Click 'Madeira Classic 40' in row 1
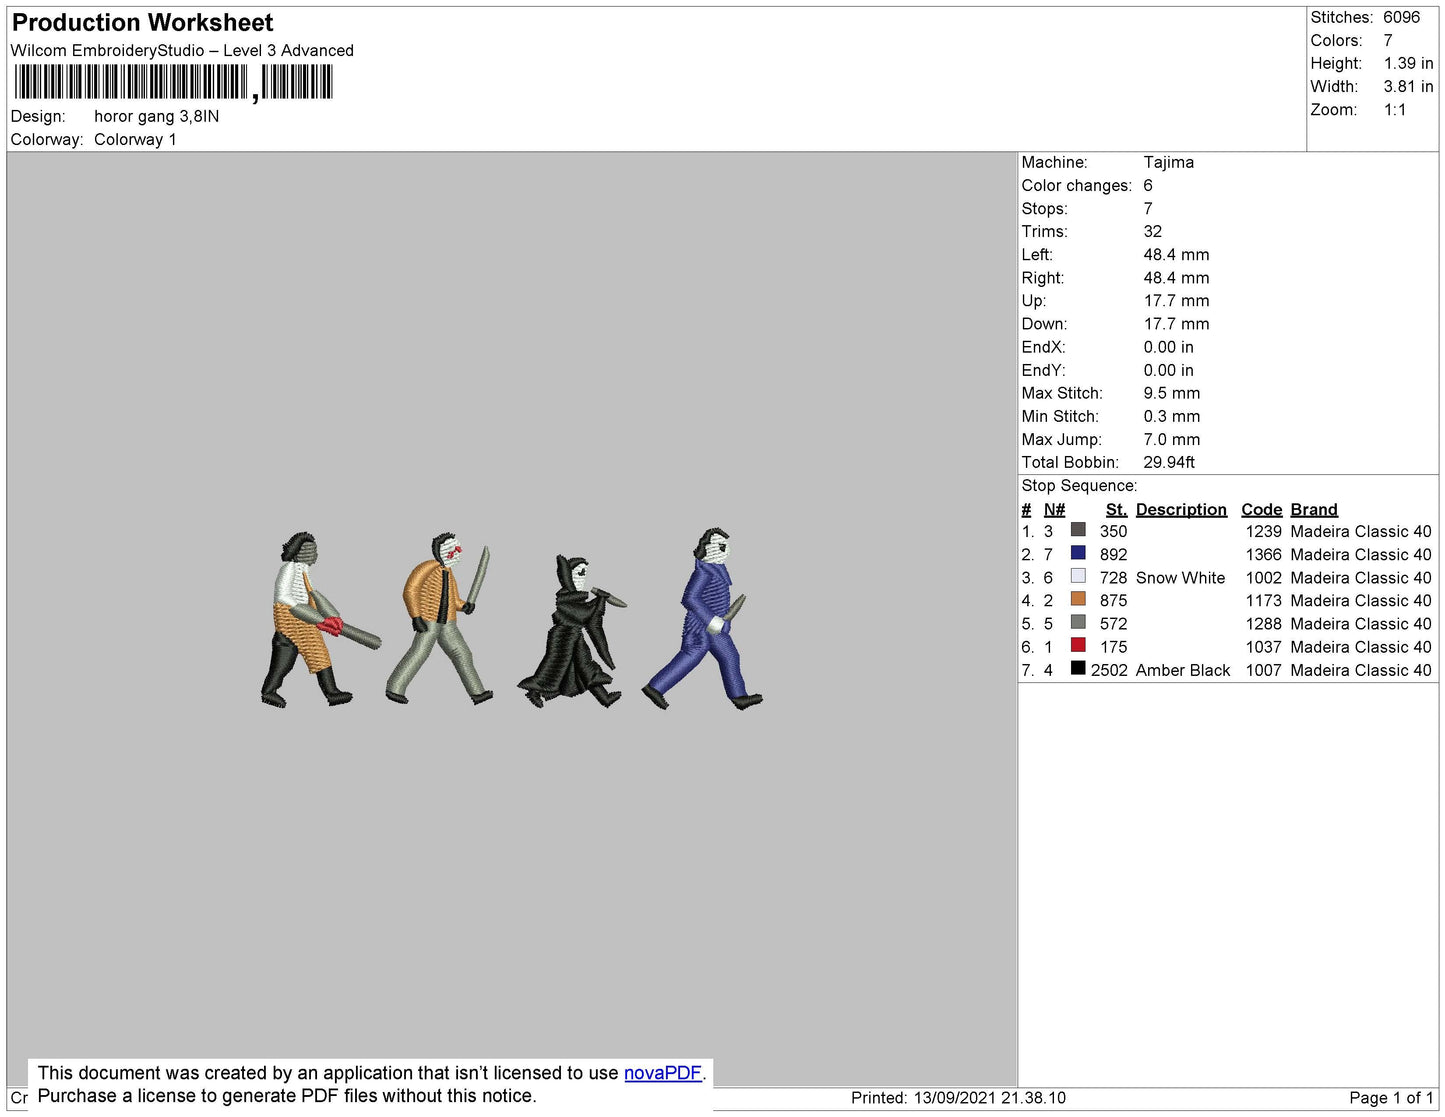Viewport: 1445px width, 1117px height. tap(1361, 531)
